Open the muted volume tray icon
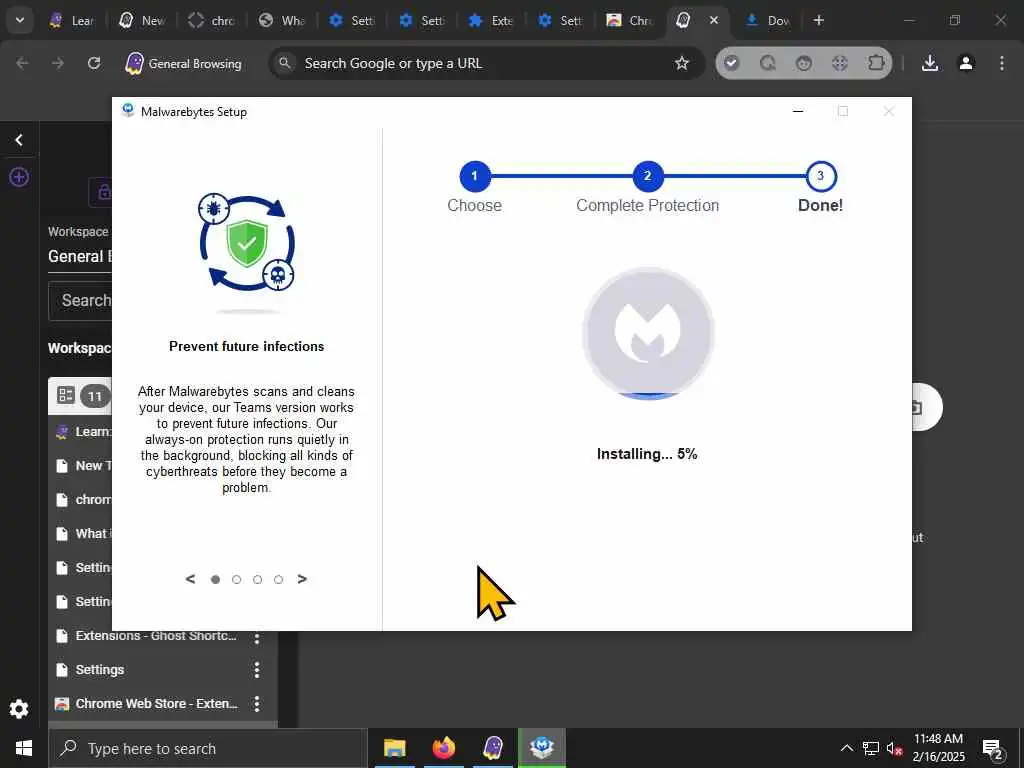This screenshot has width=1024, height=768. coord(895,748)
